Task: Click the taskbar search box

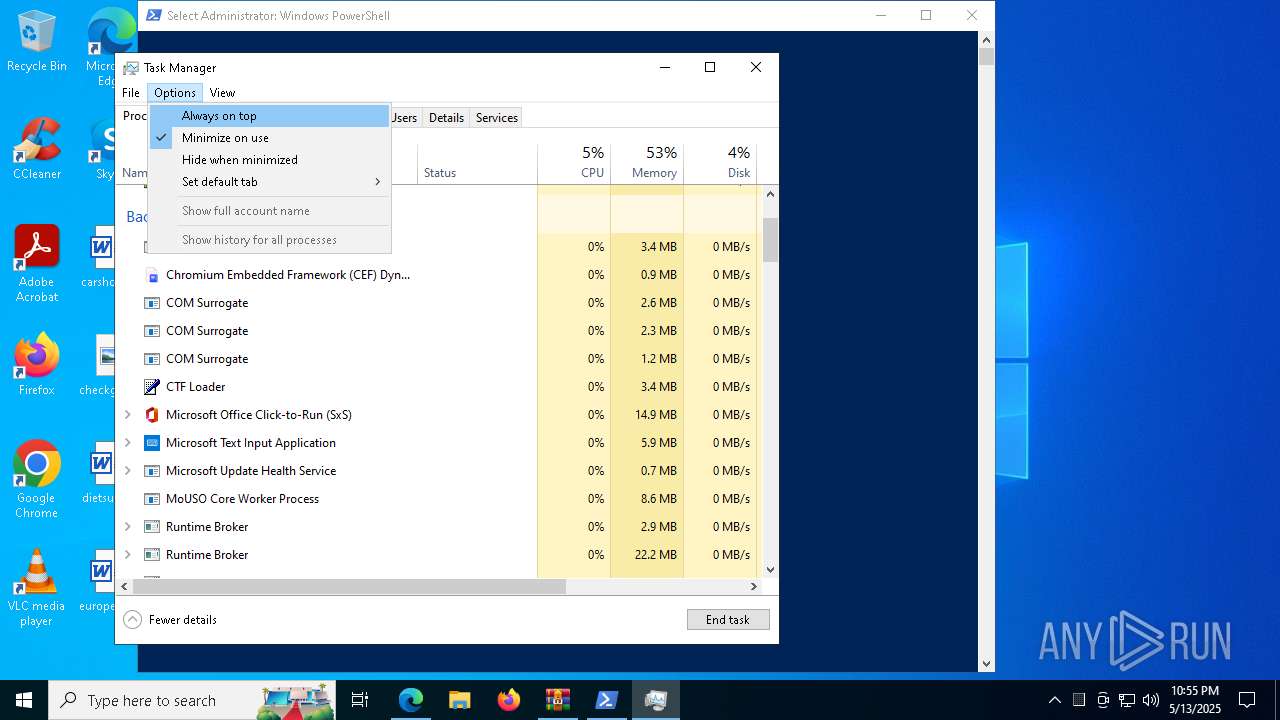Action: coord(192,700)
